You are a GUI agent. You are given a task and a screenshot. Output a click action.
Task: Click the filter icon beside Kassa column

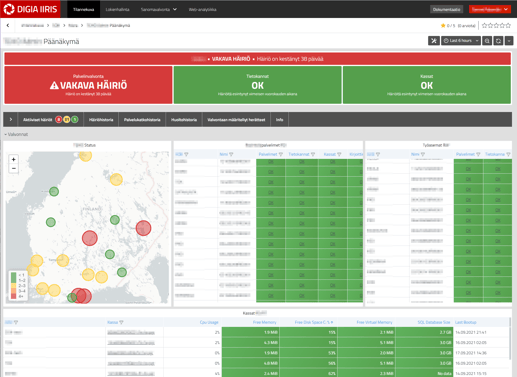coord(121,322)
